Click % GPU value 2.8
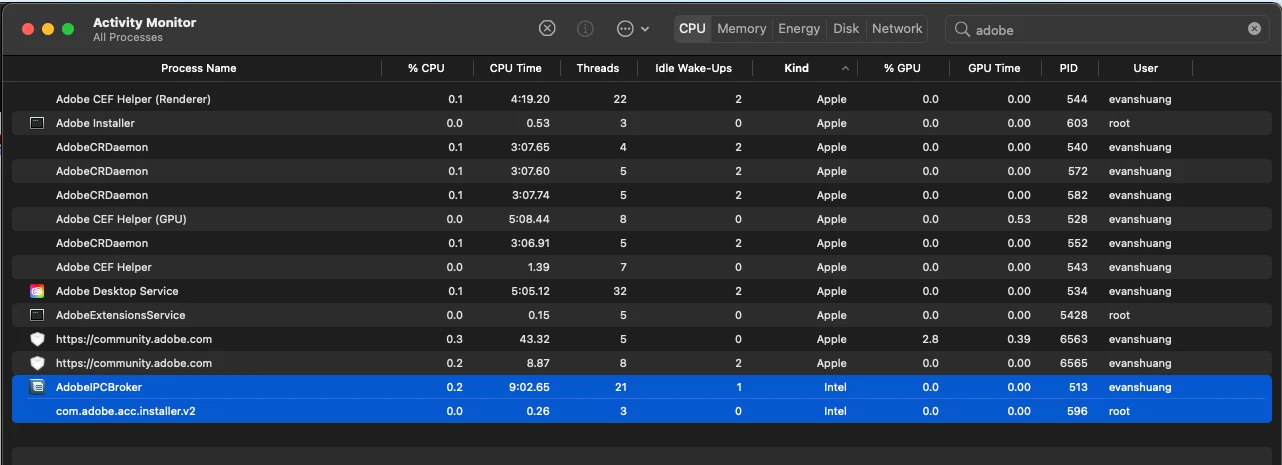1282x465 pixels. point(930,339)
